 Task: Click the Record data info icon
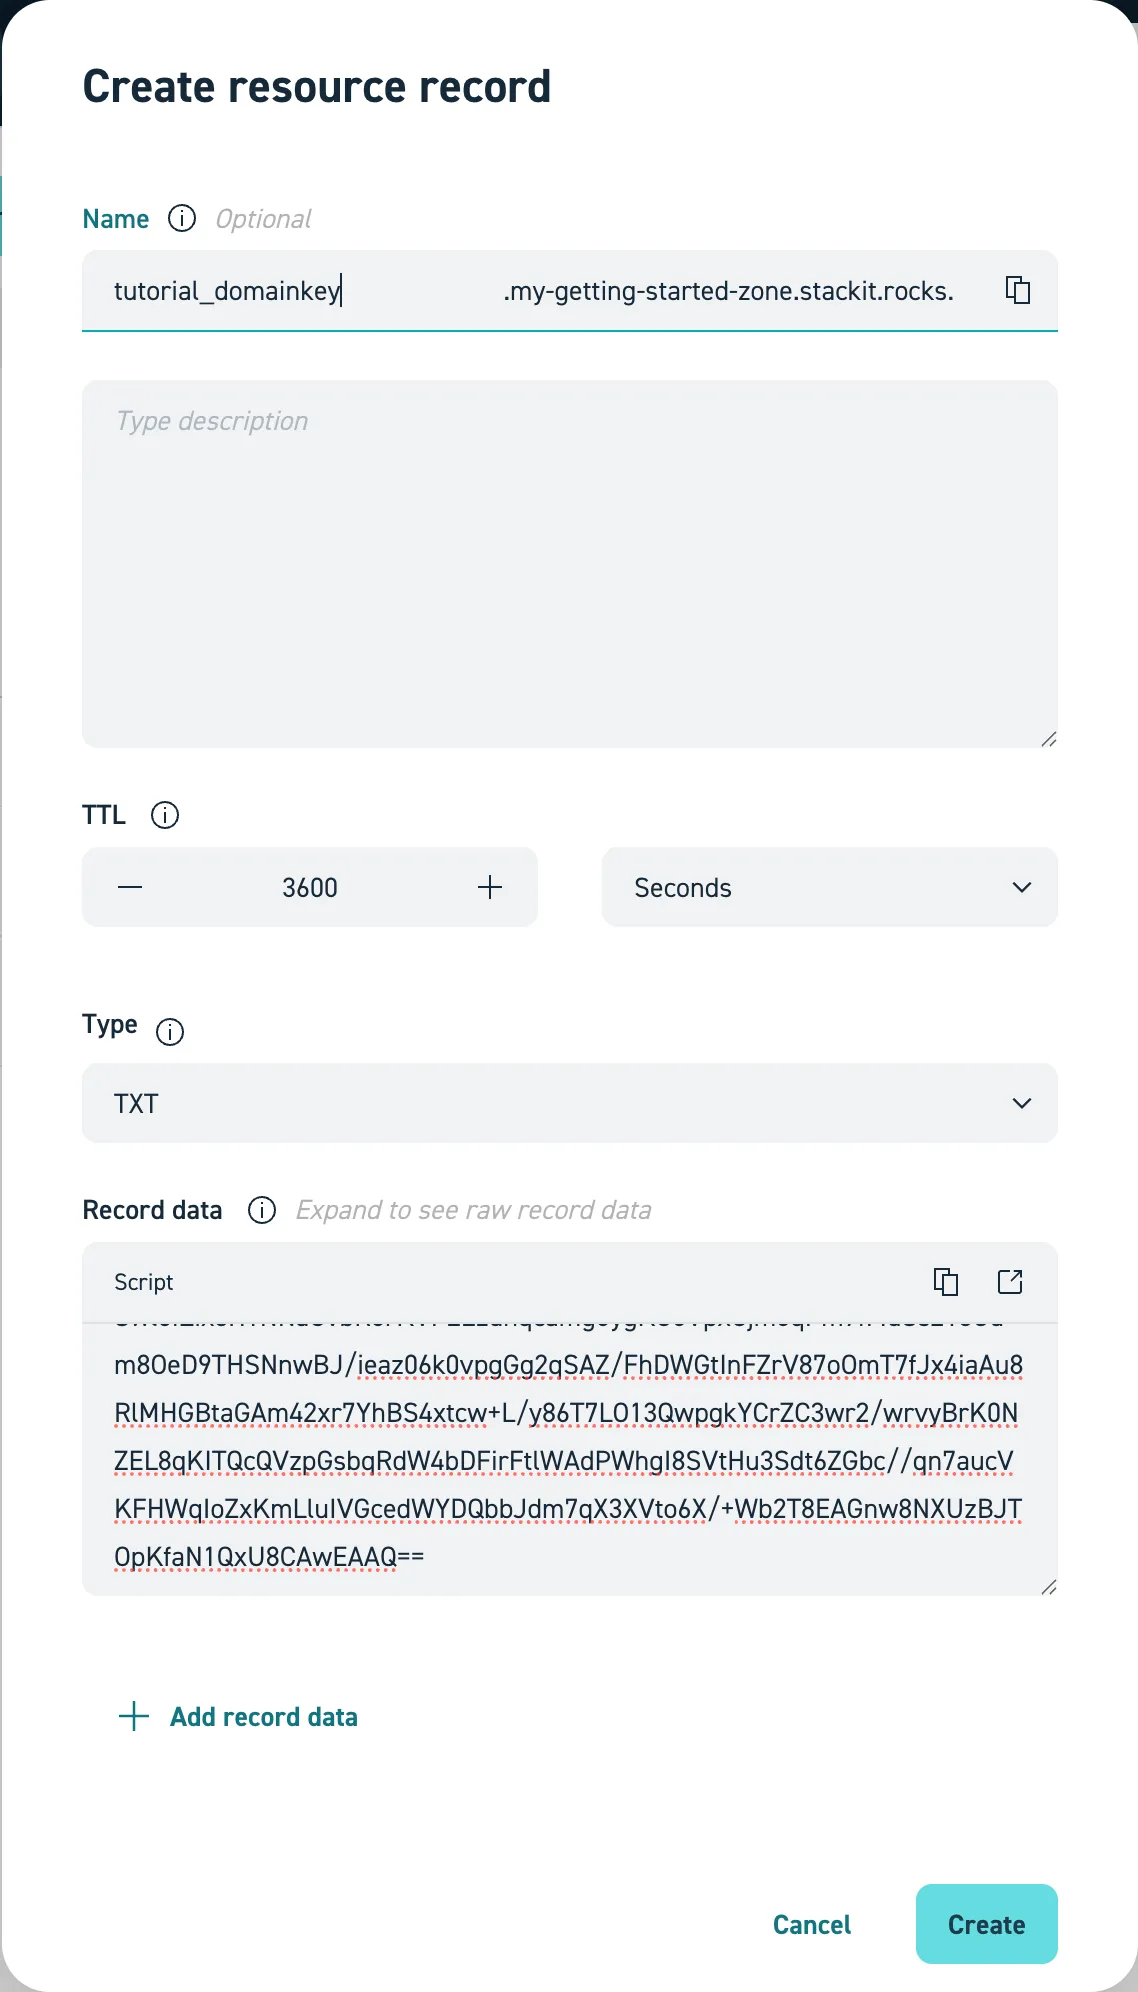(261, 1211)
